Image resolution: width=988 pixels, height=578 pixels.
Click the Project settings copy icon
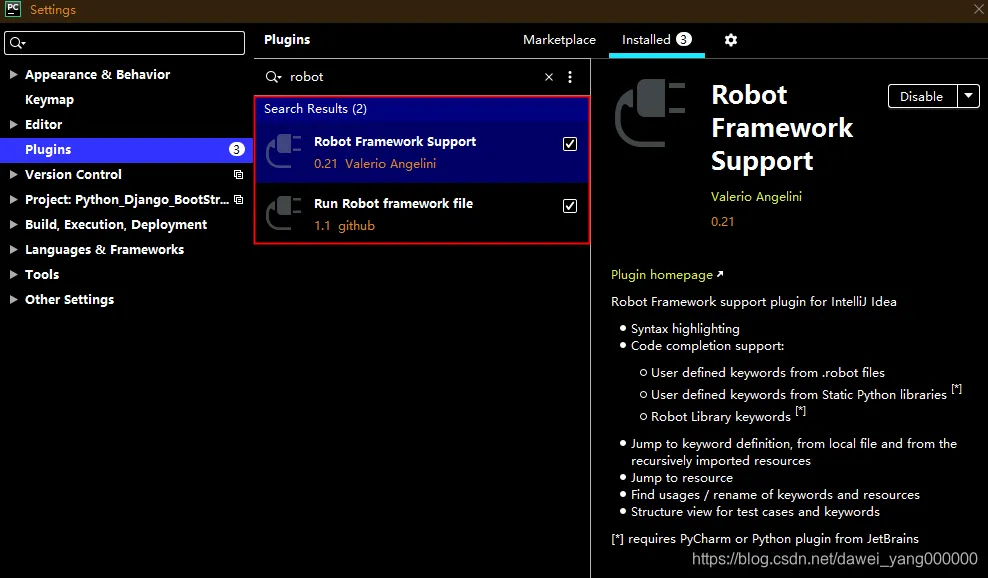238,199
